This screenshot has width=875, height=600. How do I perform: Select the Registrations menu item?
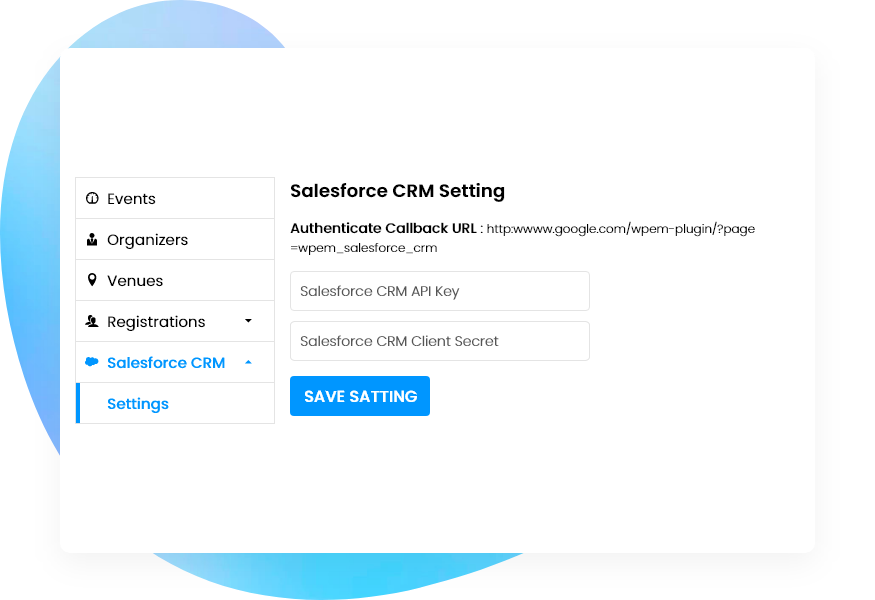(175, 321)
